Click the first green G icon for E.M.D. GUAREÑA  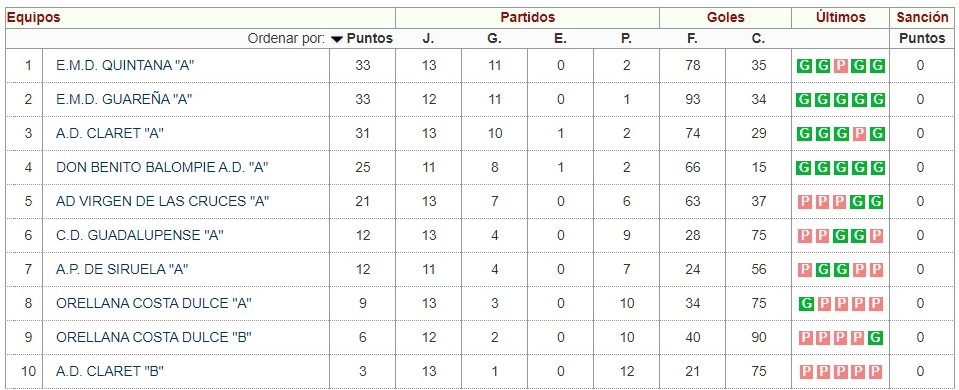[805, 100]
